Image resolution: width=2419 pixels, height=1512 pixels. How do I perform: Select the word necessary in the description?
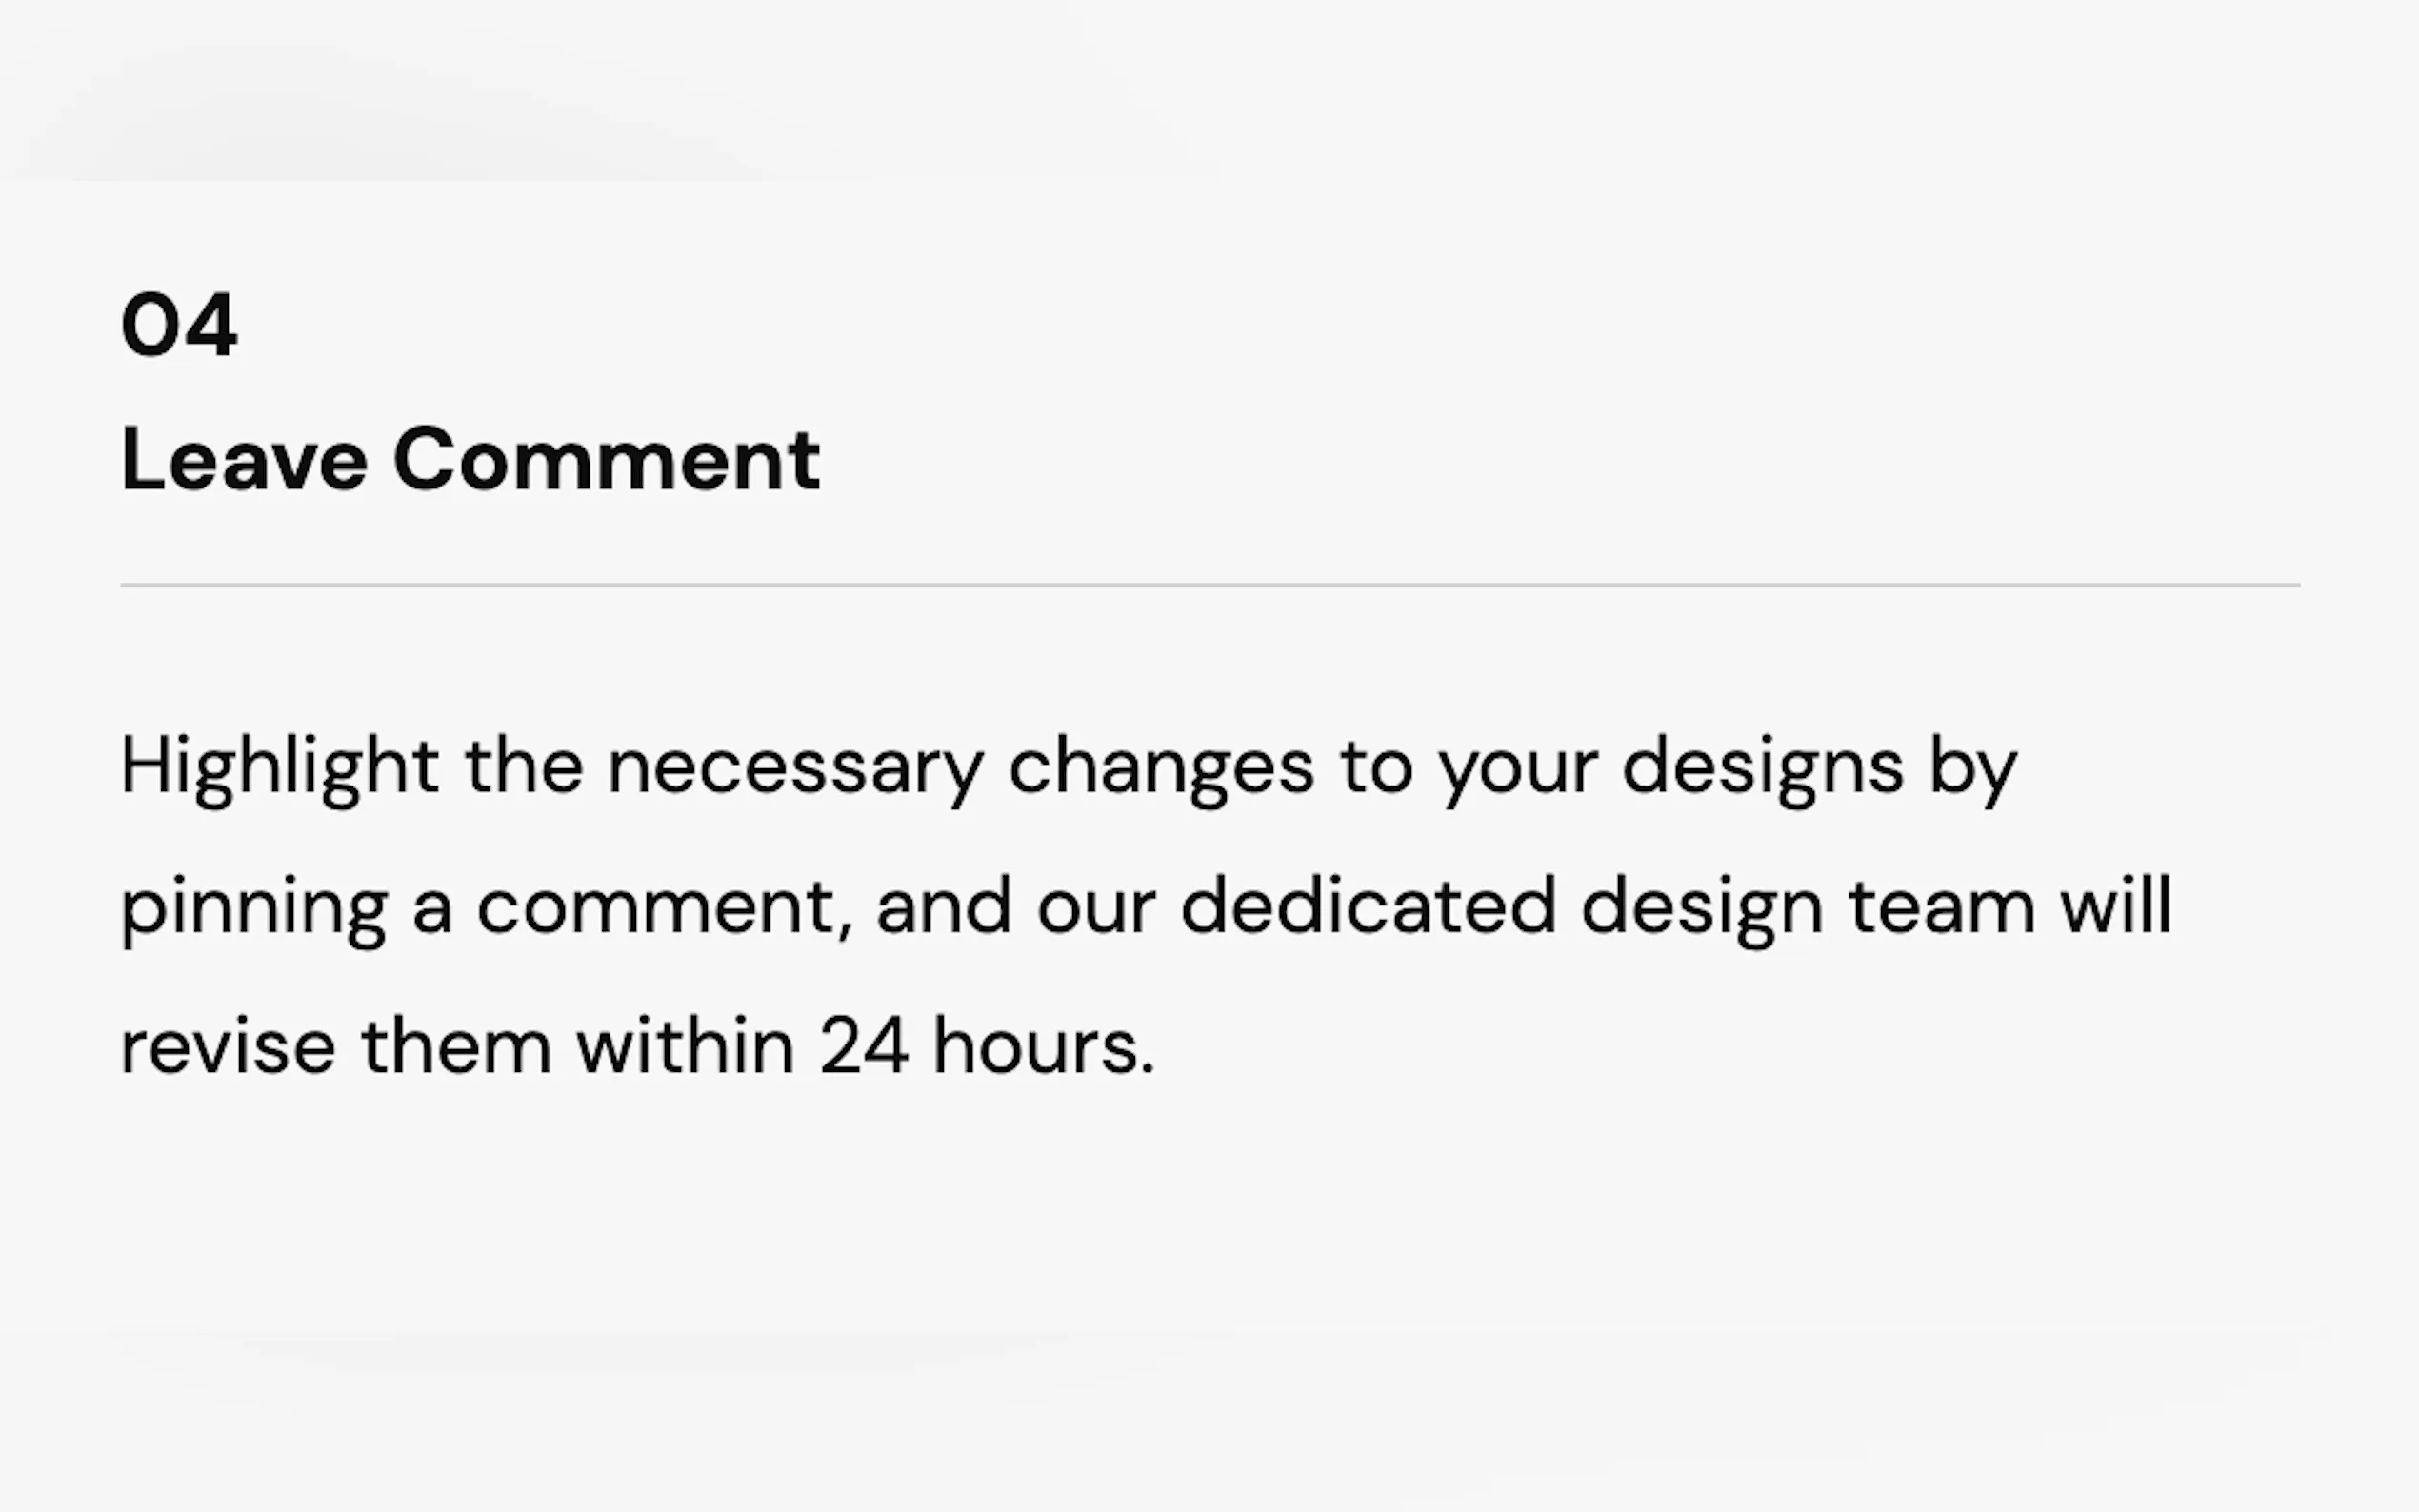(796, 767)
